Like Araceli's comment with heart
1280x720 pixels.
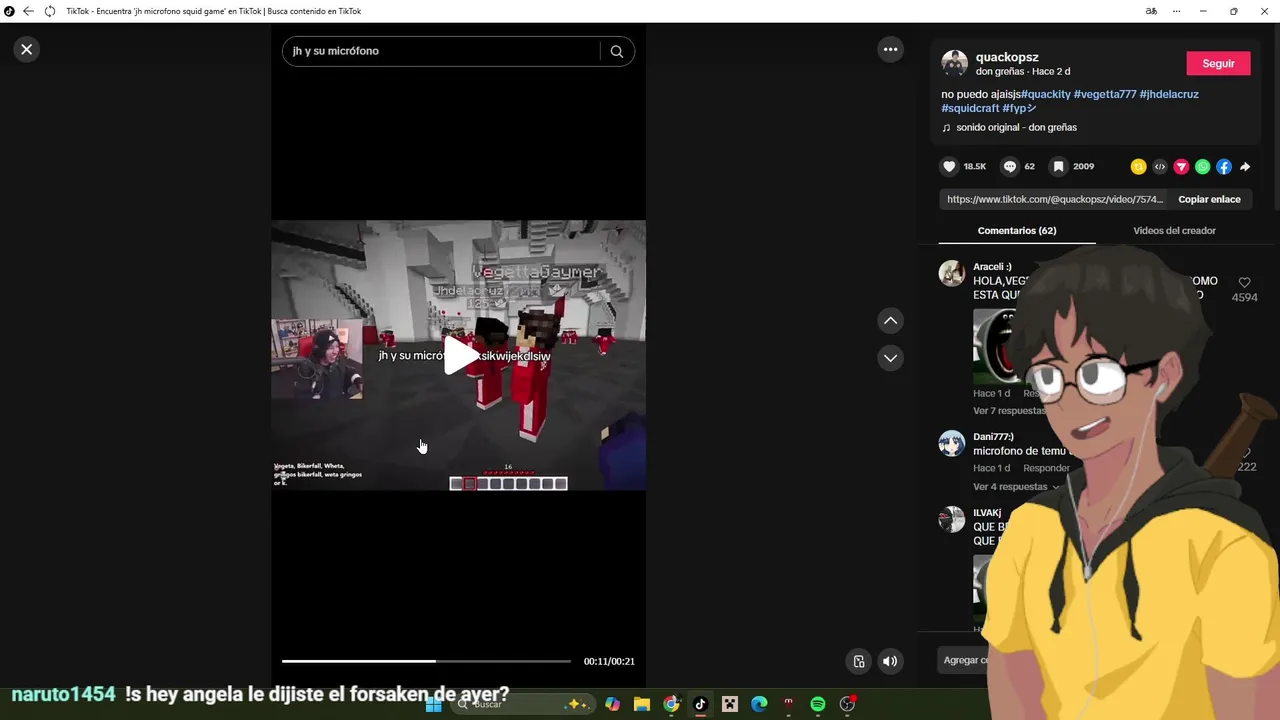coord(1244,283)
